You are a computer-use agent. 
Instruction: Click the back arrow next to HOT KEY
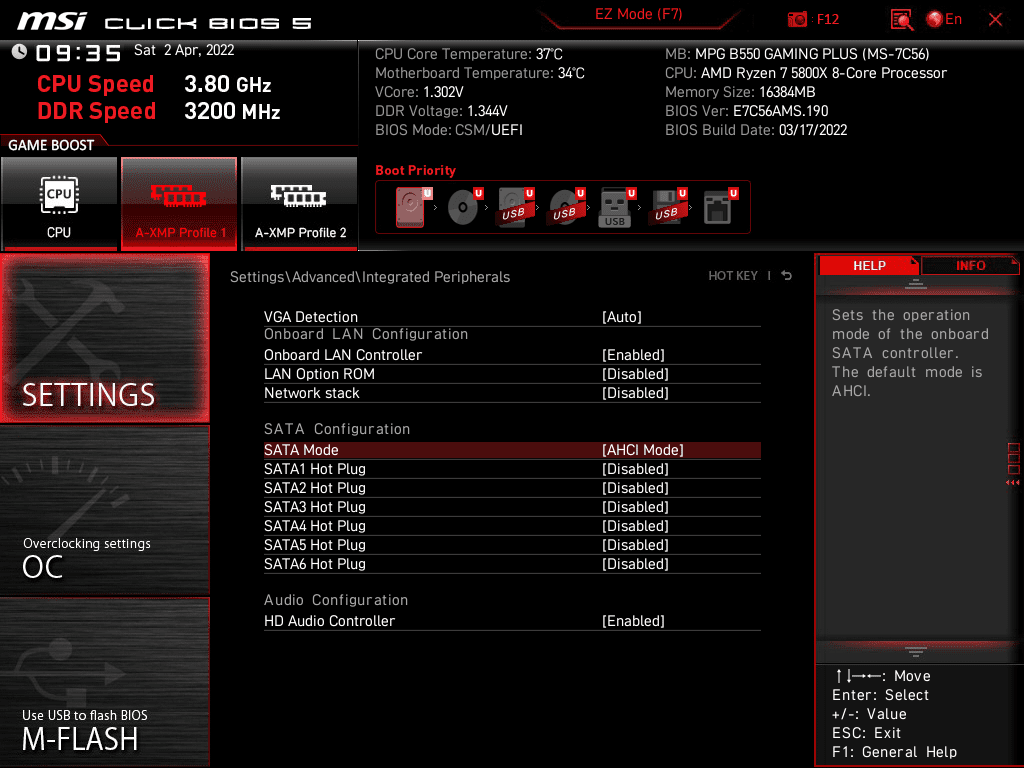click(786, 276)
